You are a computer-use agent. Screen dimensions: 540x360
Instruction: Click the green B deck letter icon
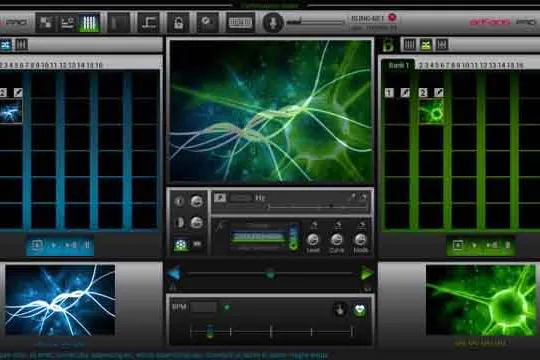389,45
